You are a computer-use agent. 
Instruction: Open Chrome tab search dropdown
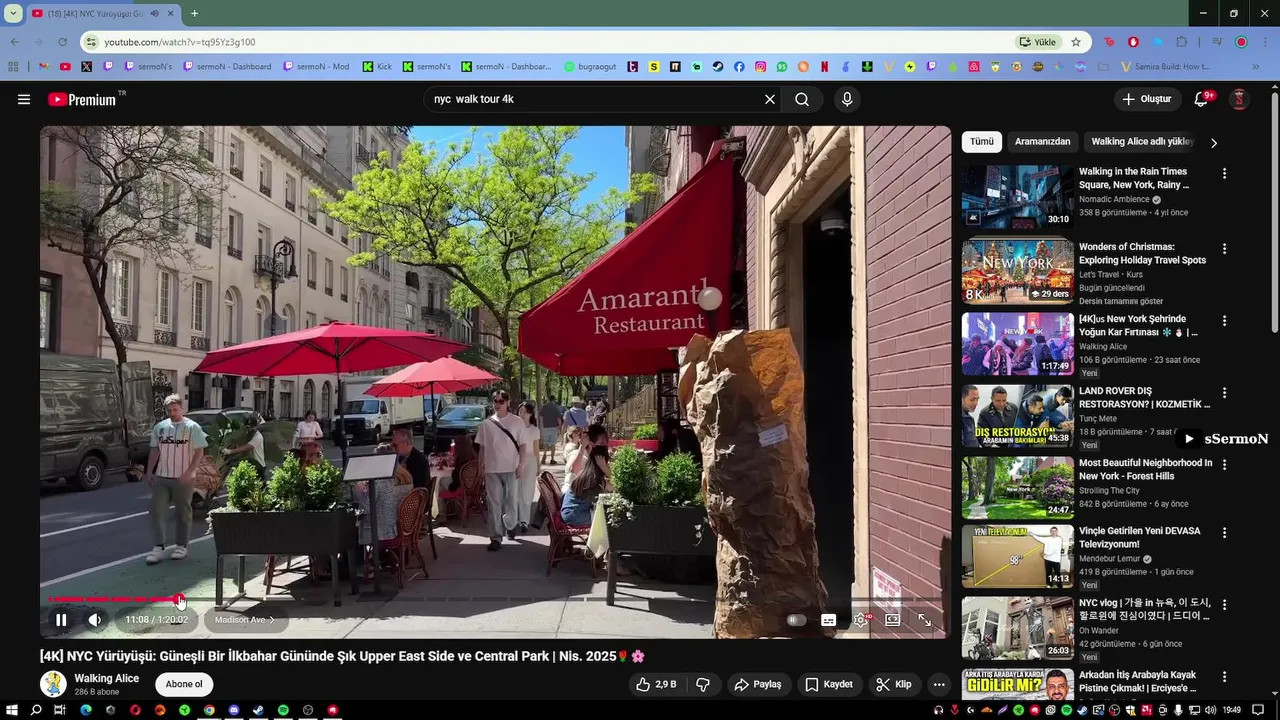[x=13, y=13]
